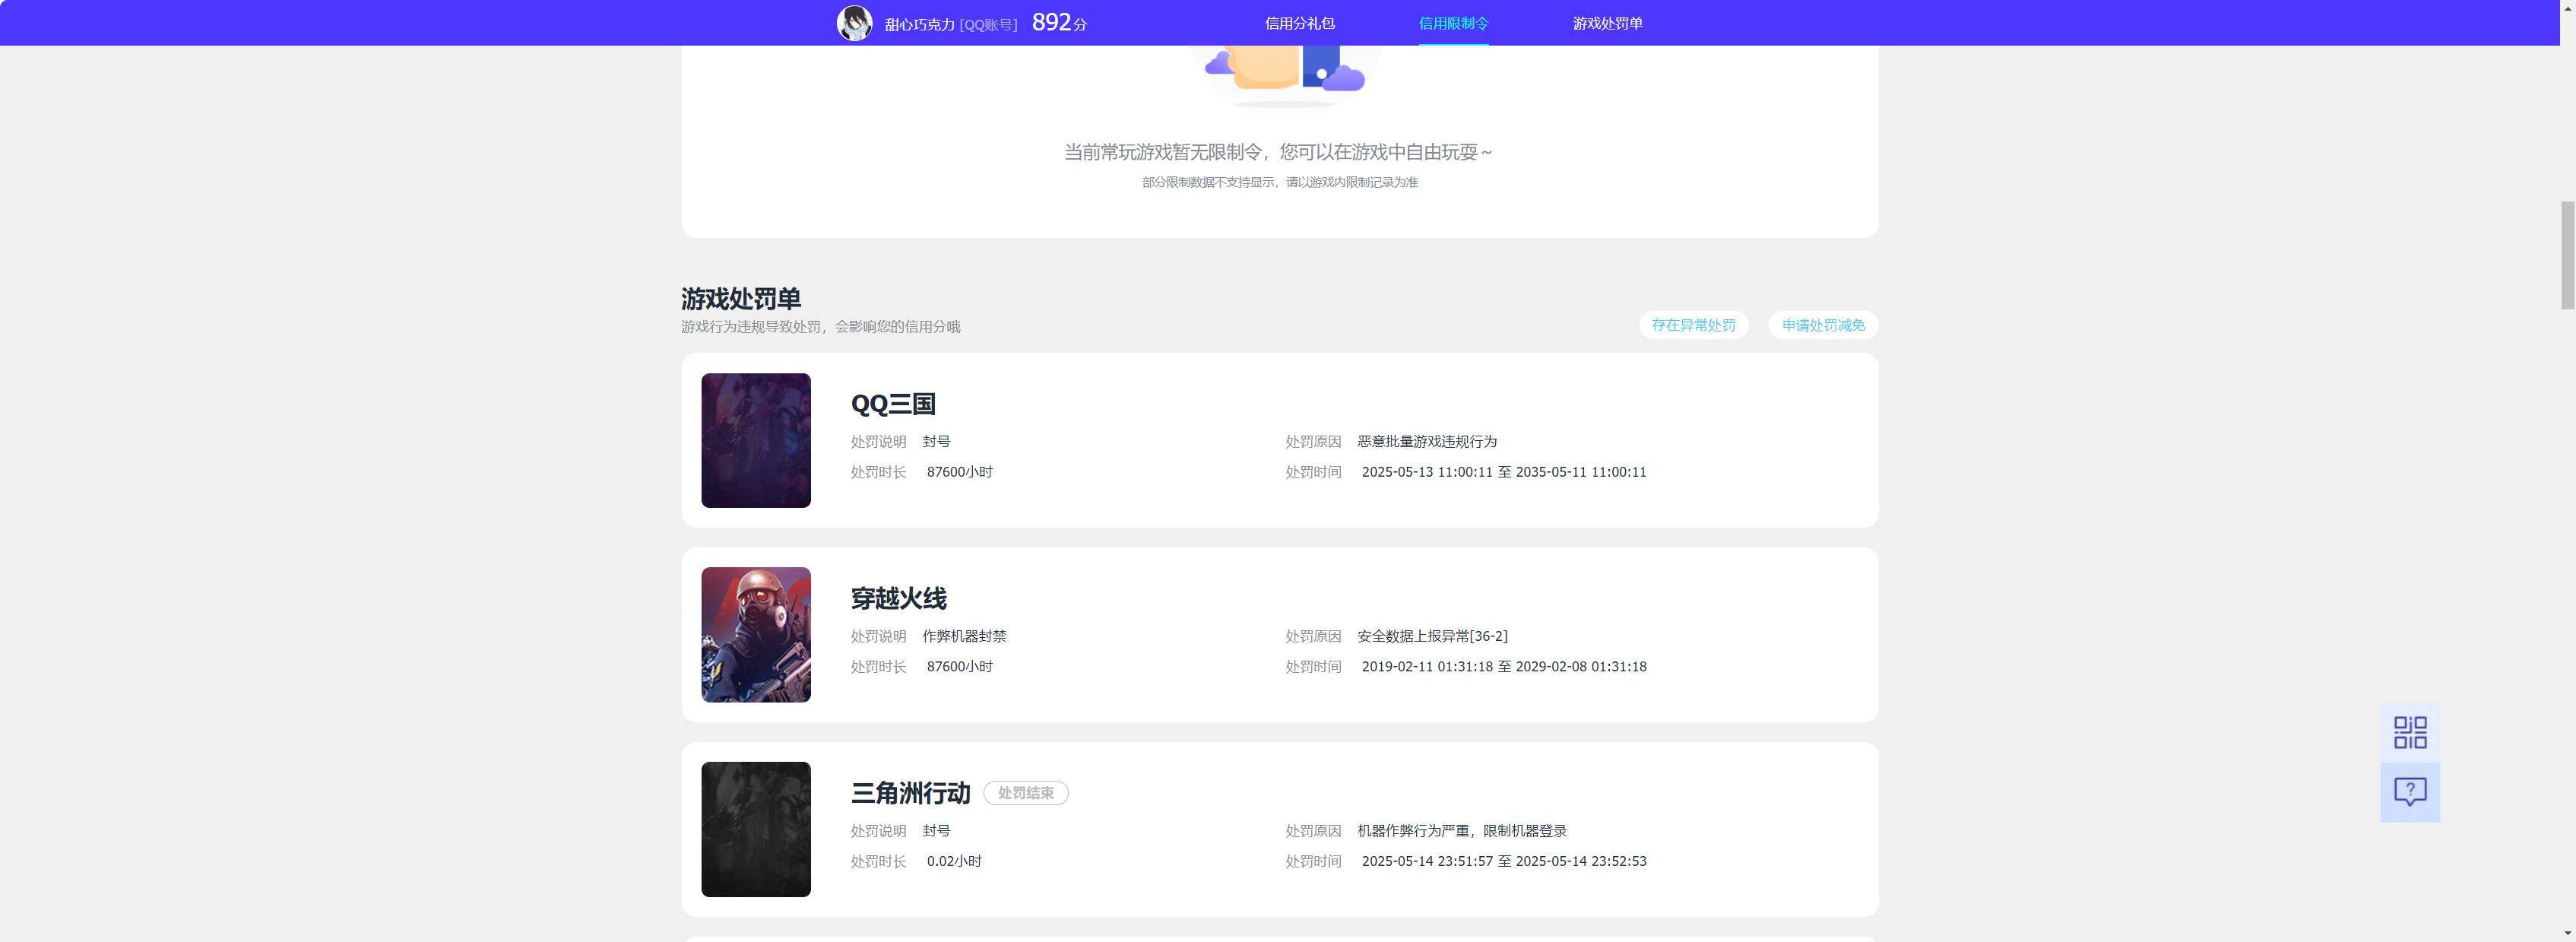
Task: Click 作弊机器封禁 description text
Action: 964,636
